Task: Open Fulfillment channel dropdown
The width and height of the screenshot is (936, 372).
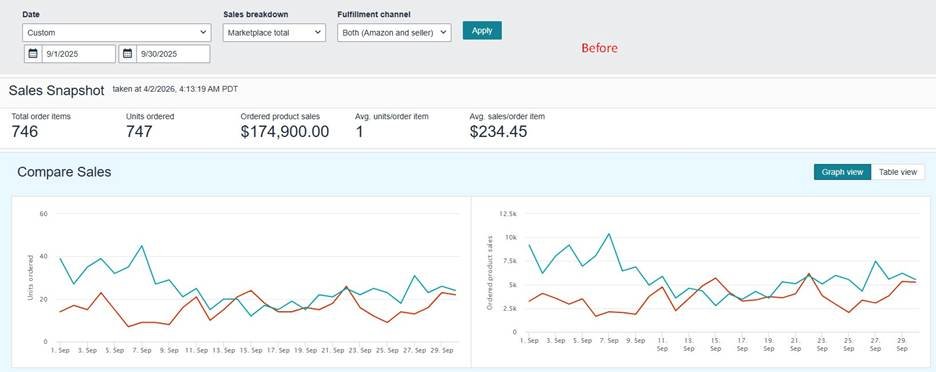Action: pos(395,33)
